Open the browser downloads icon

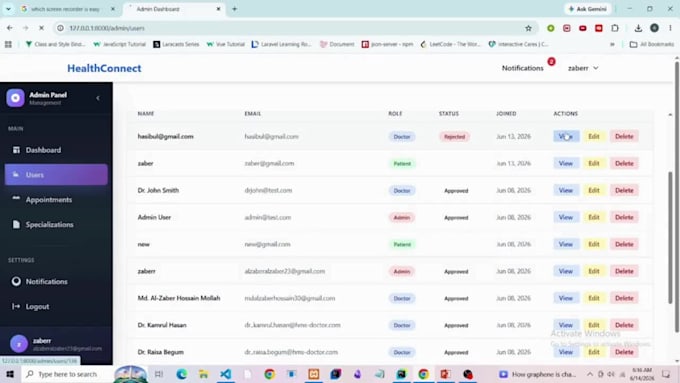638,28
